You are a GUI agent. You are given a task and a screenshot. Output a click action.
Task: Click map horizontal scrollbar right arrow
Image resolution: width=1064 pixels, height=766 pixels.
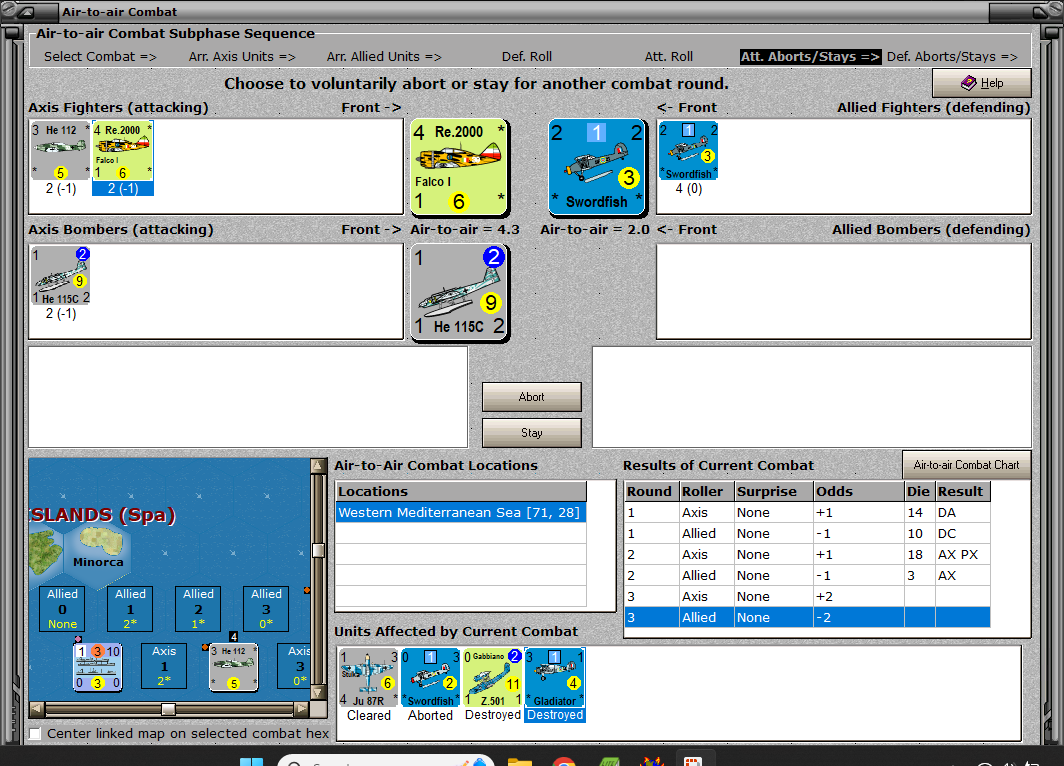tap(301, 709)
